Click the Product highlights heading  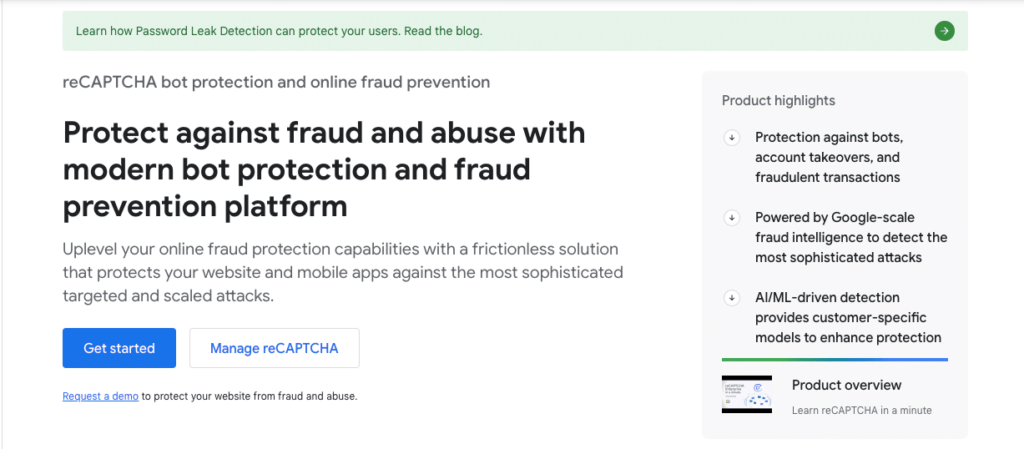point(778,101)
